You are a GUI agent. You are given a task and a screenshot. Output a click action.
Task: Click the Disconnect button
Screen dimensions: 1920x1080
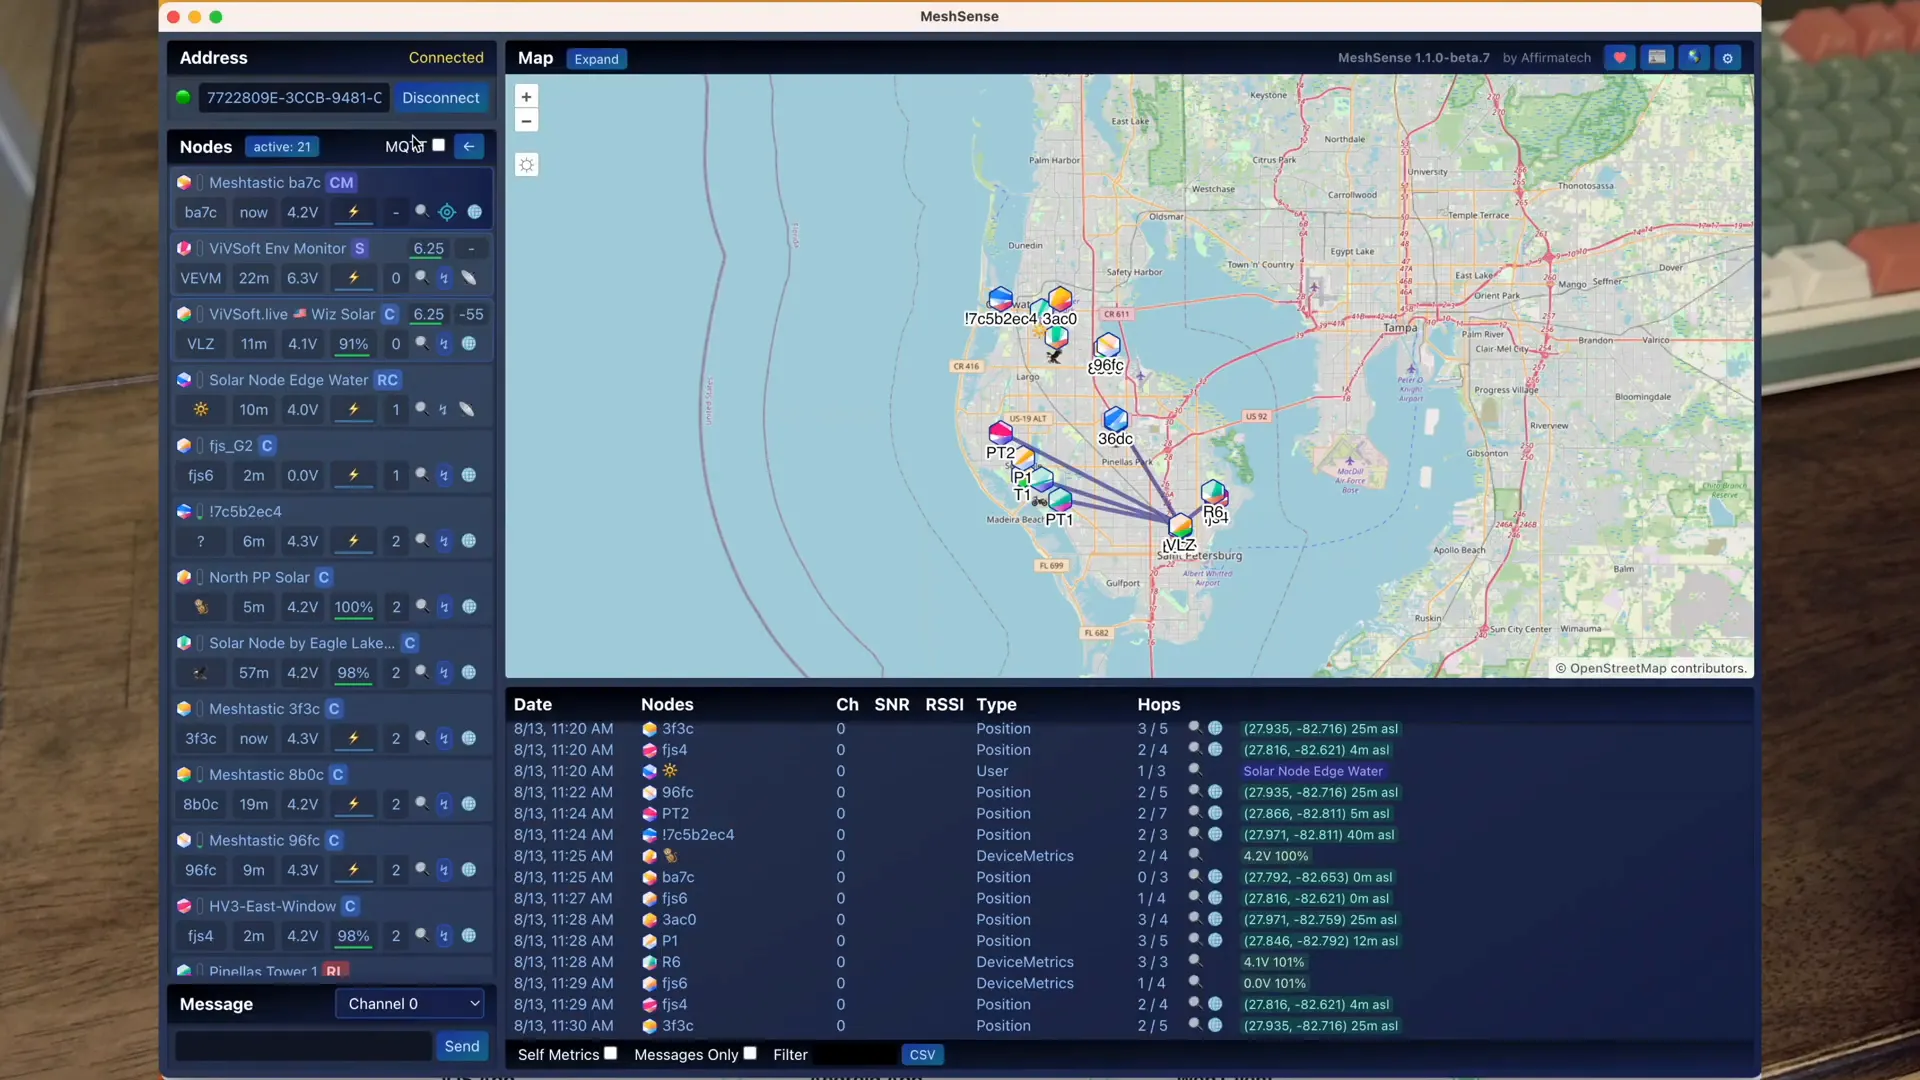coord(441,98)
